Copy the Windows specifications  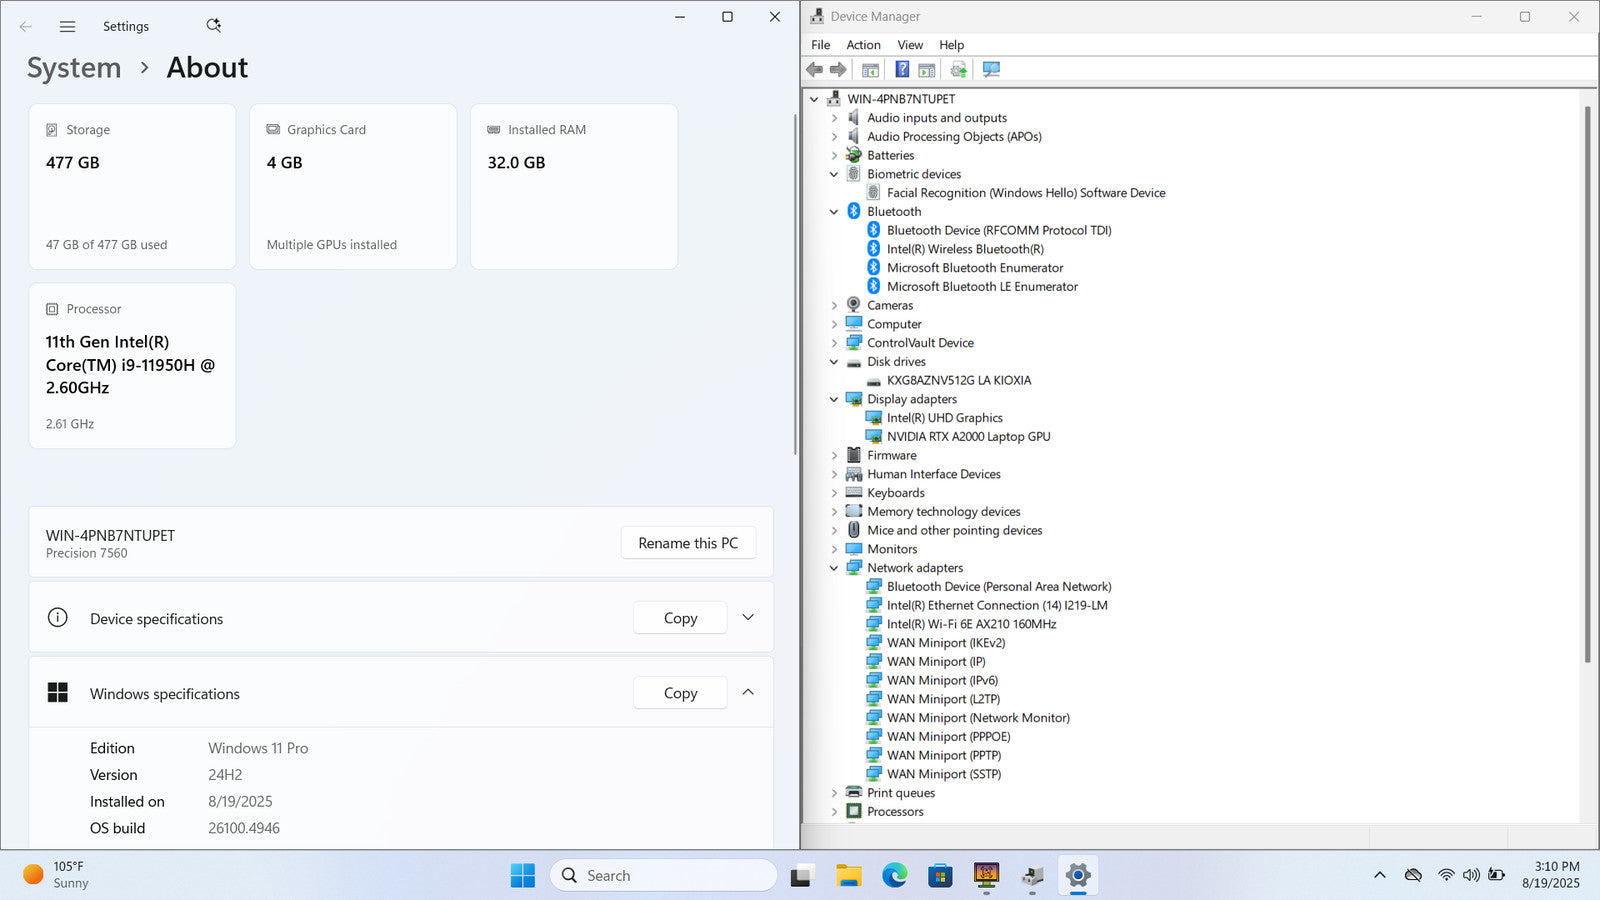[680, 693]
